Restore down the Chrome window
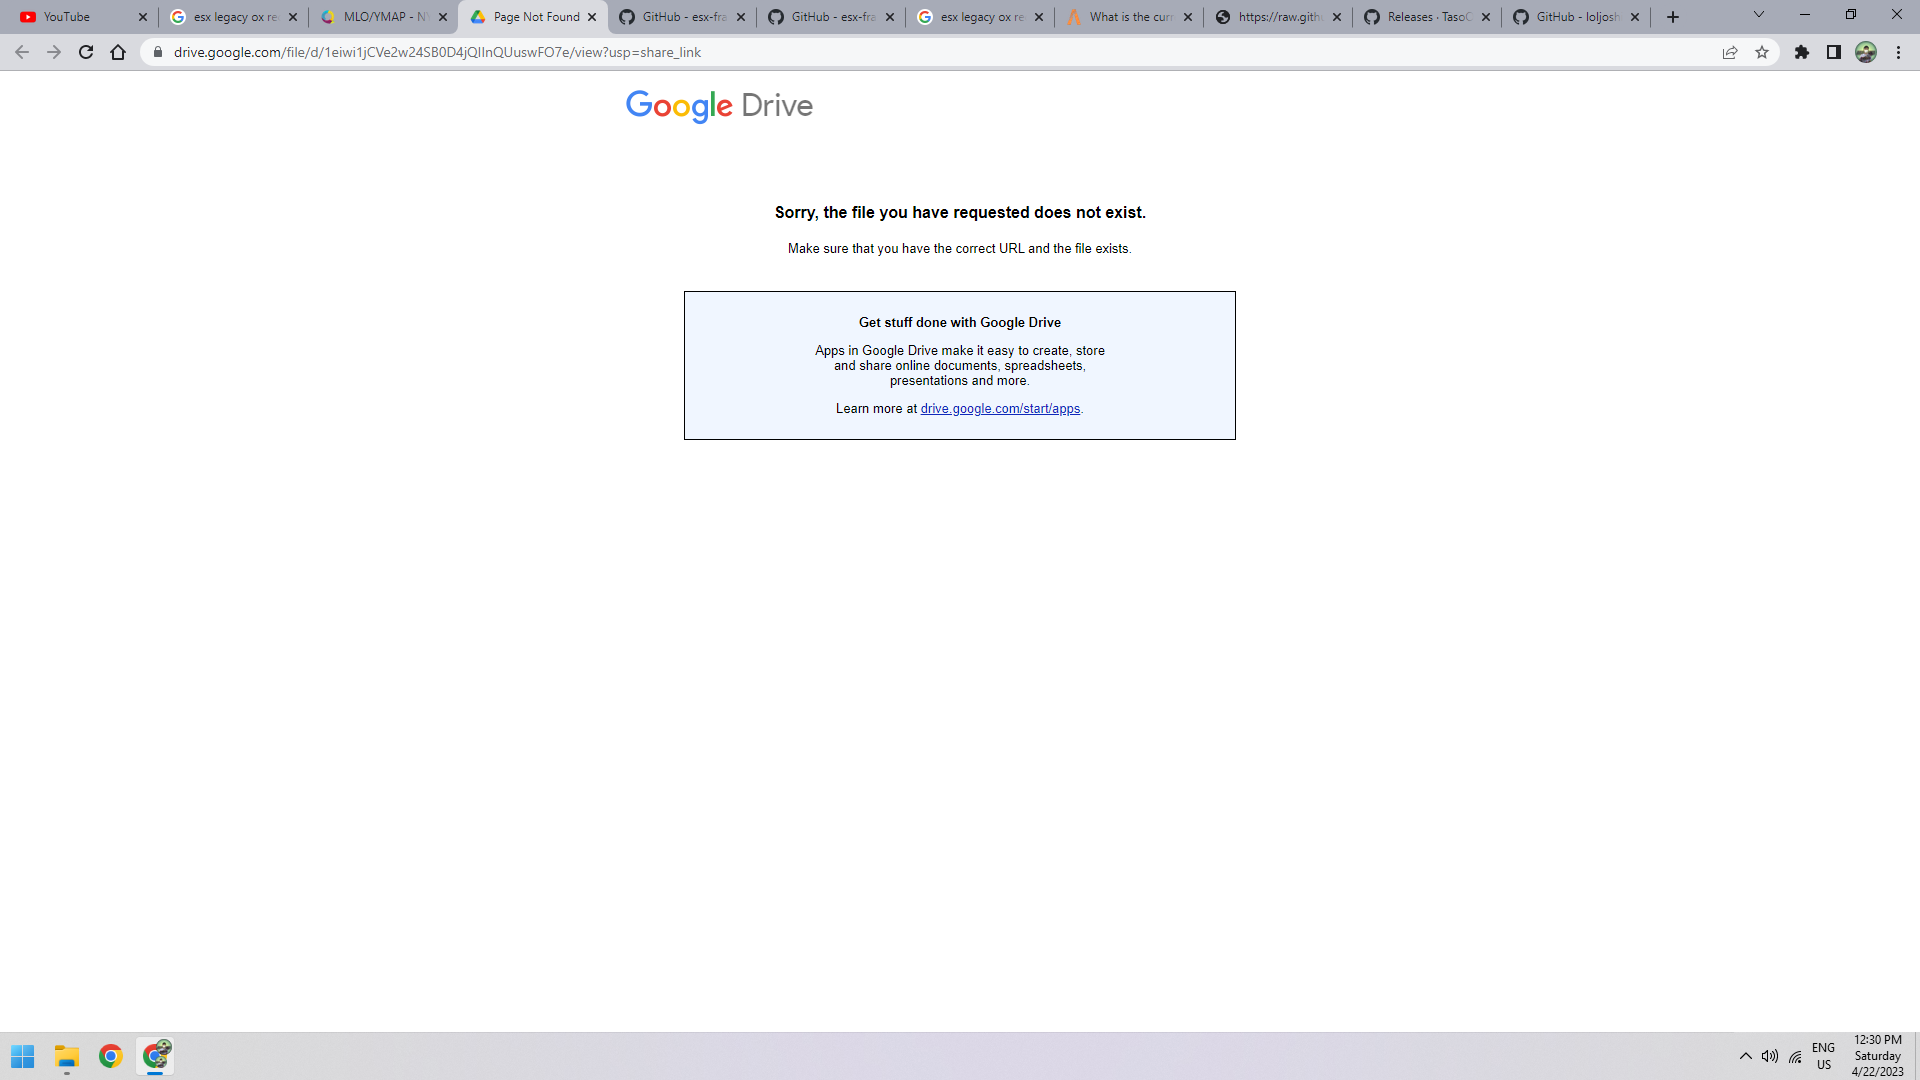Image resolution: width=1920 pixels, height=1080 pixels. (x=1851, y=15)
